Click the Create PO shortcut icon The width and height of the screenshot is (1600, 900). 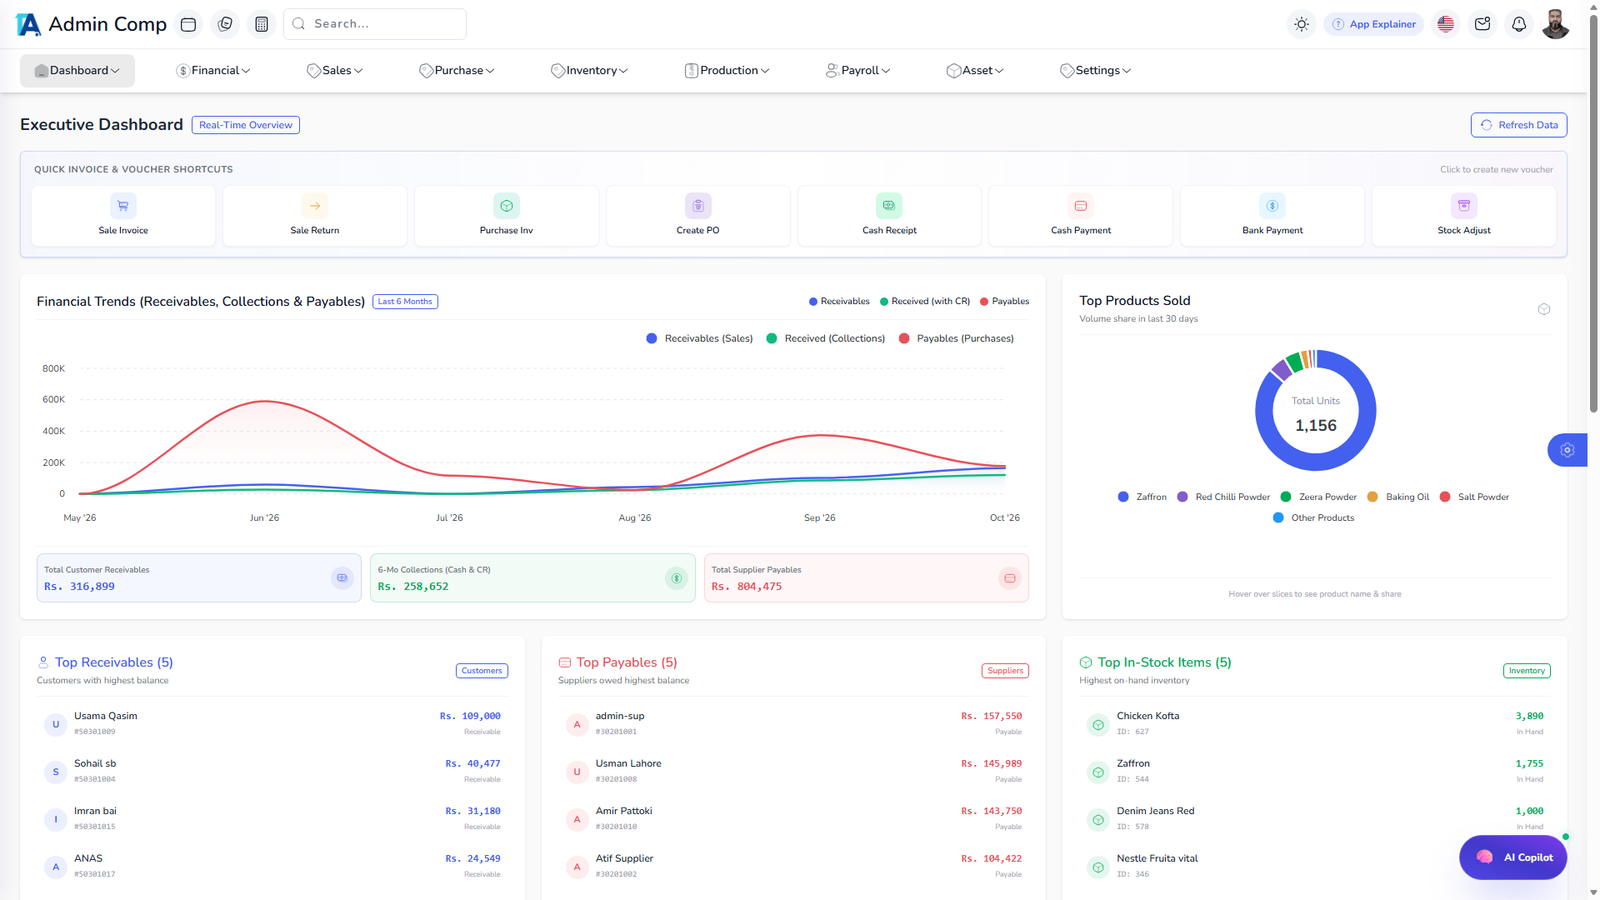coord(698,206)
